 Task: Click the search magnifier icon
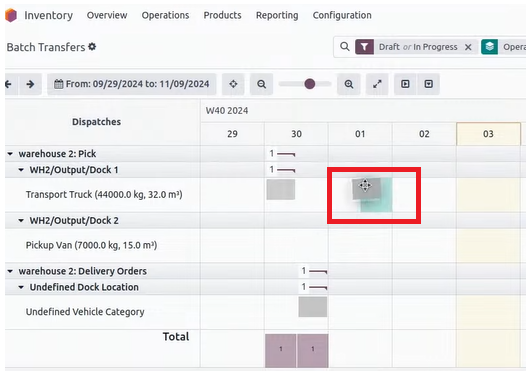[x=344, y=47]
